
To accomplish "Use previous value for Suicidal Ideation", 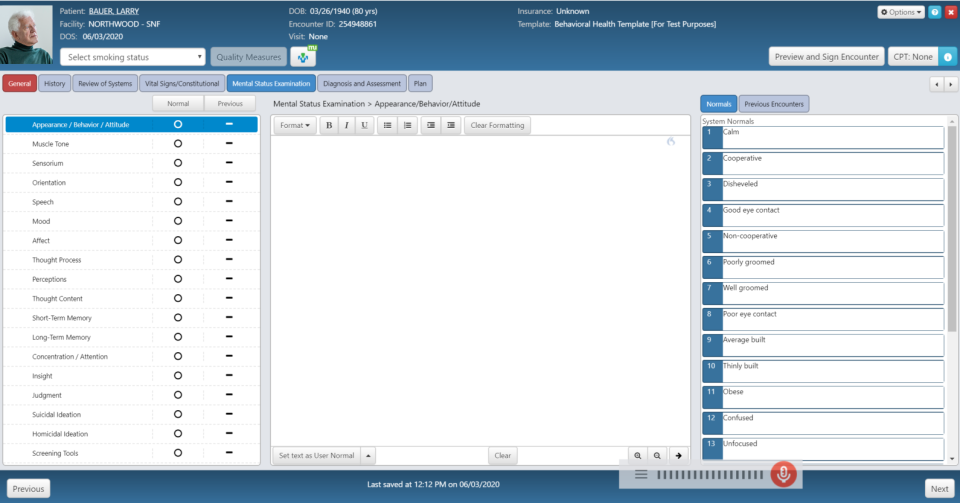I will click(x=229, y=414).
